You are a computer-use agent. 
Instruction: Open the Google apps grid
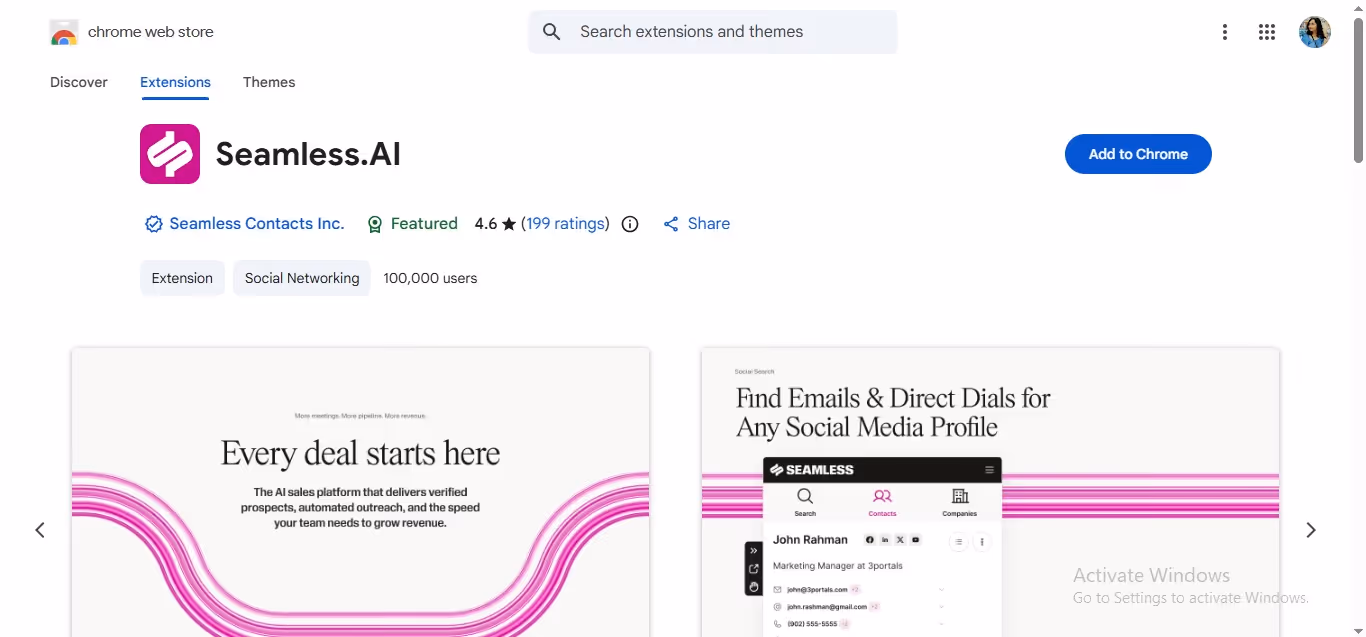point(1267,32)
